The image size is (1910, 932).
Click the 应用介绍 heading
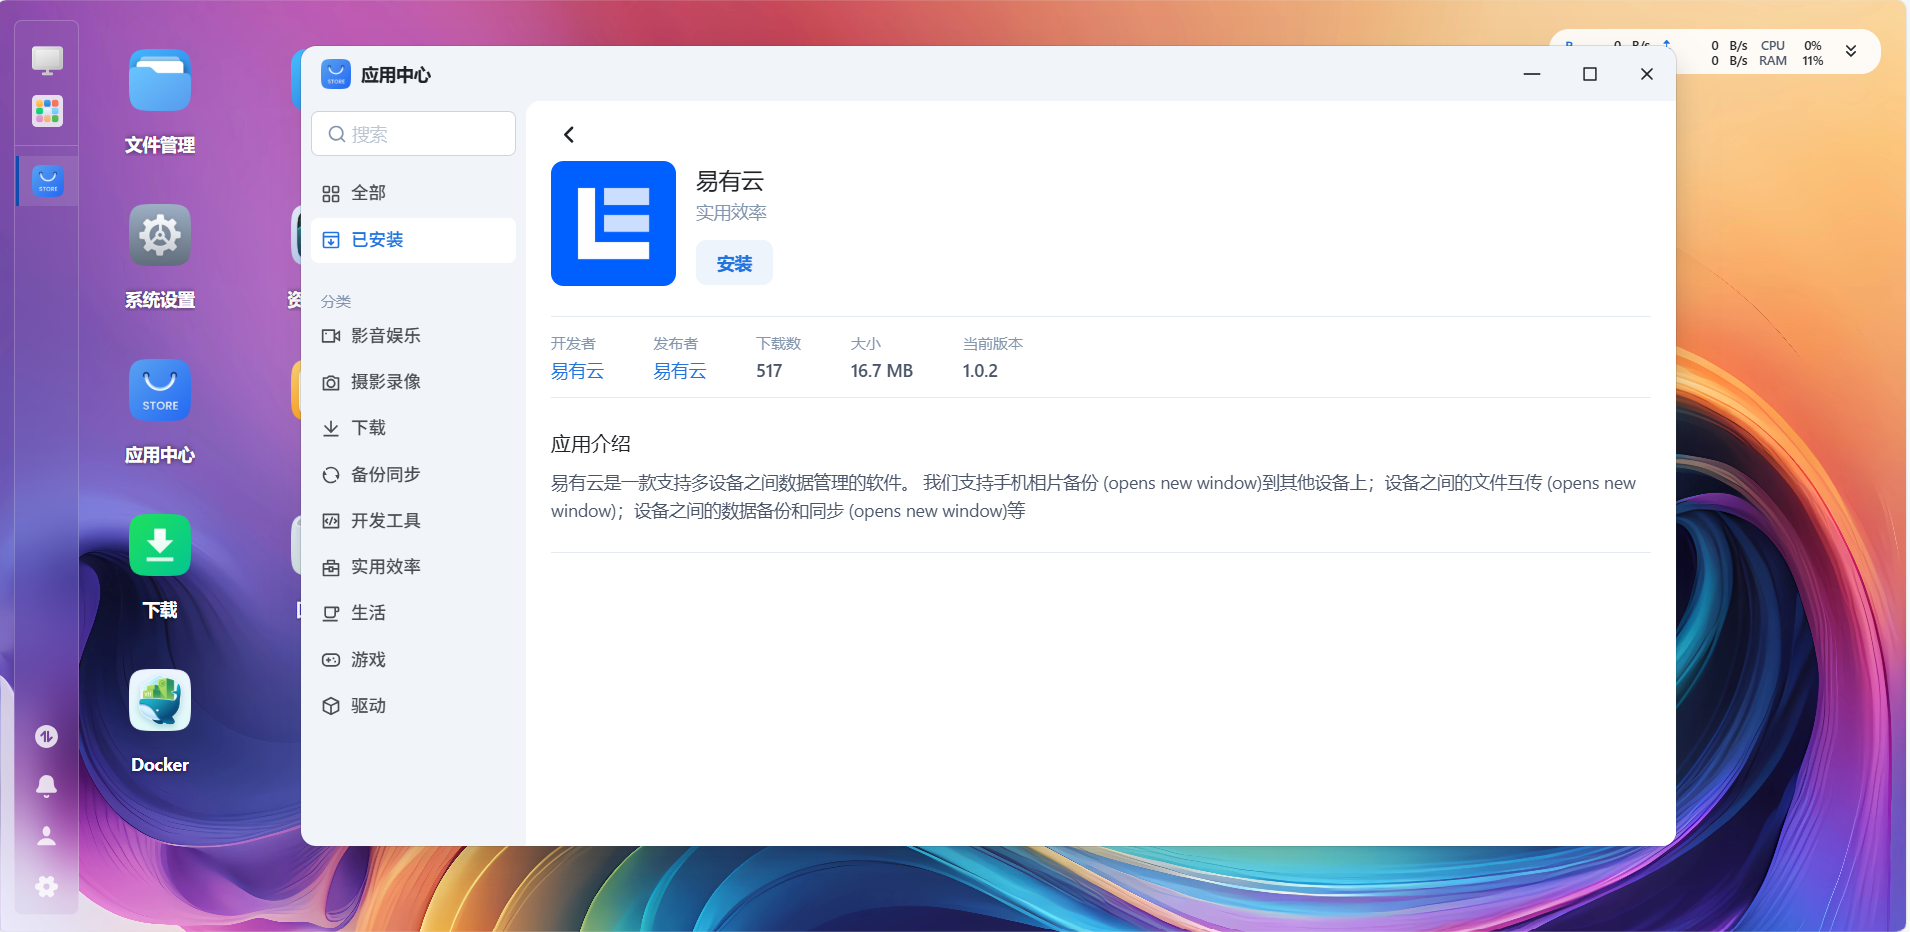591,444
